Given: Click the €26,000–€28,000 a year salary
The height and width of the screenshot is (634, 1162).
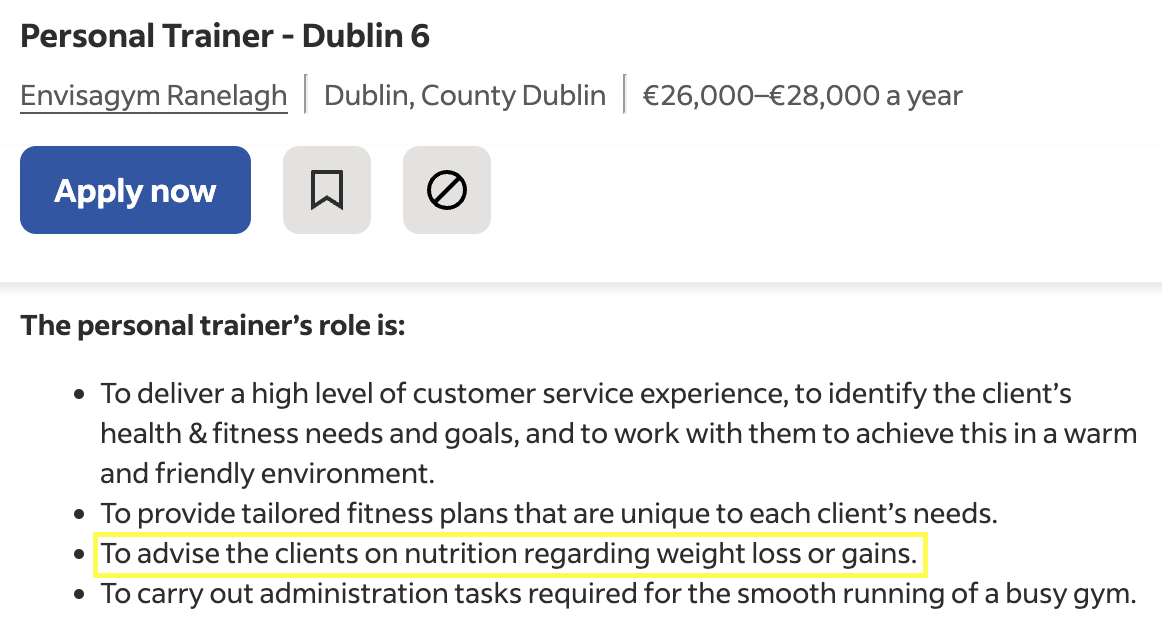Looking at the screenshot, I should tap(802, 96).
